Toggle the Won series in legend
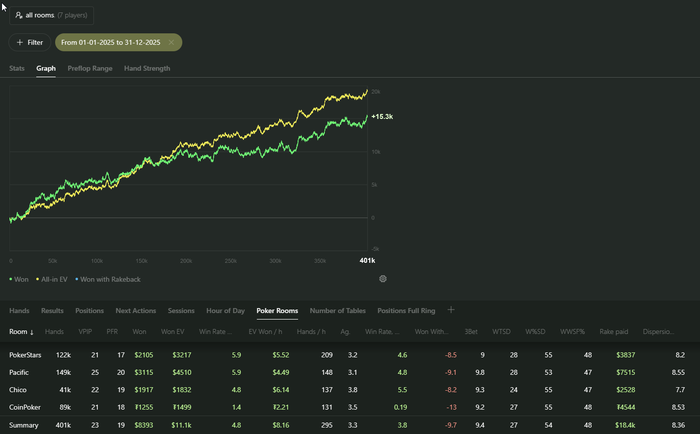This screenshot has height=434, width=700. (19, 279)
